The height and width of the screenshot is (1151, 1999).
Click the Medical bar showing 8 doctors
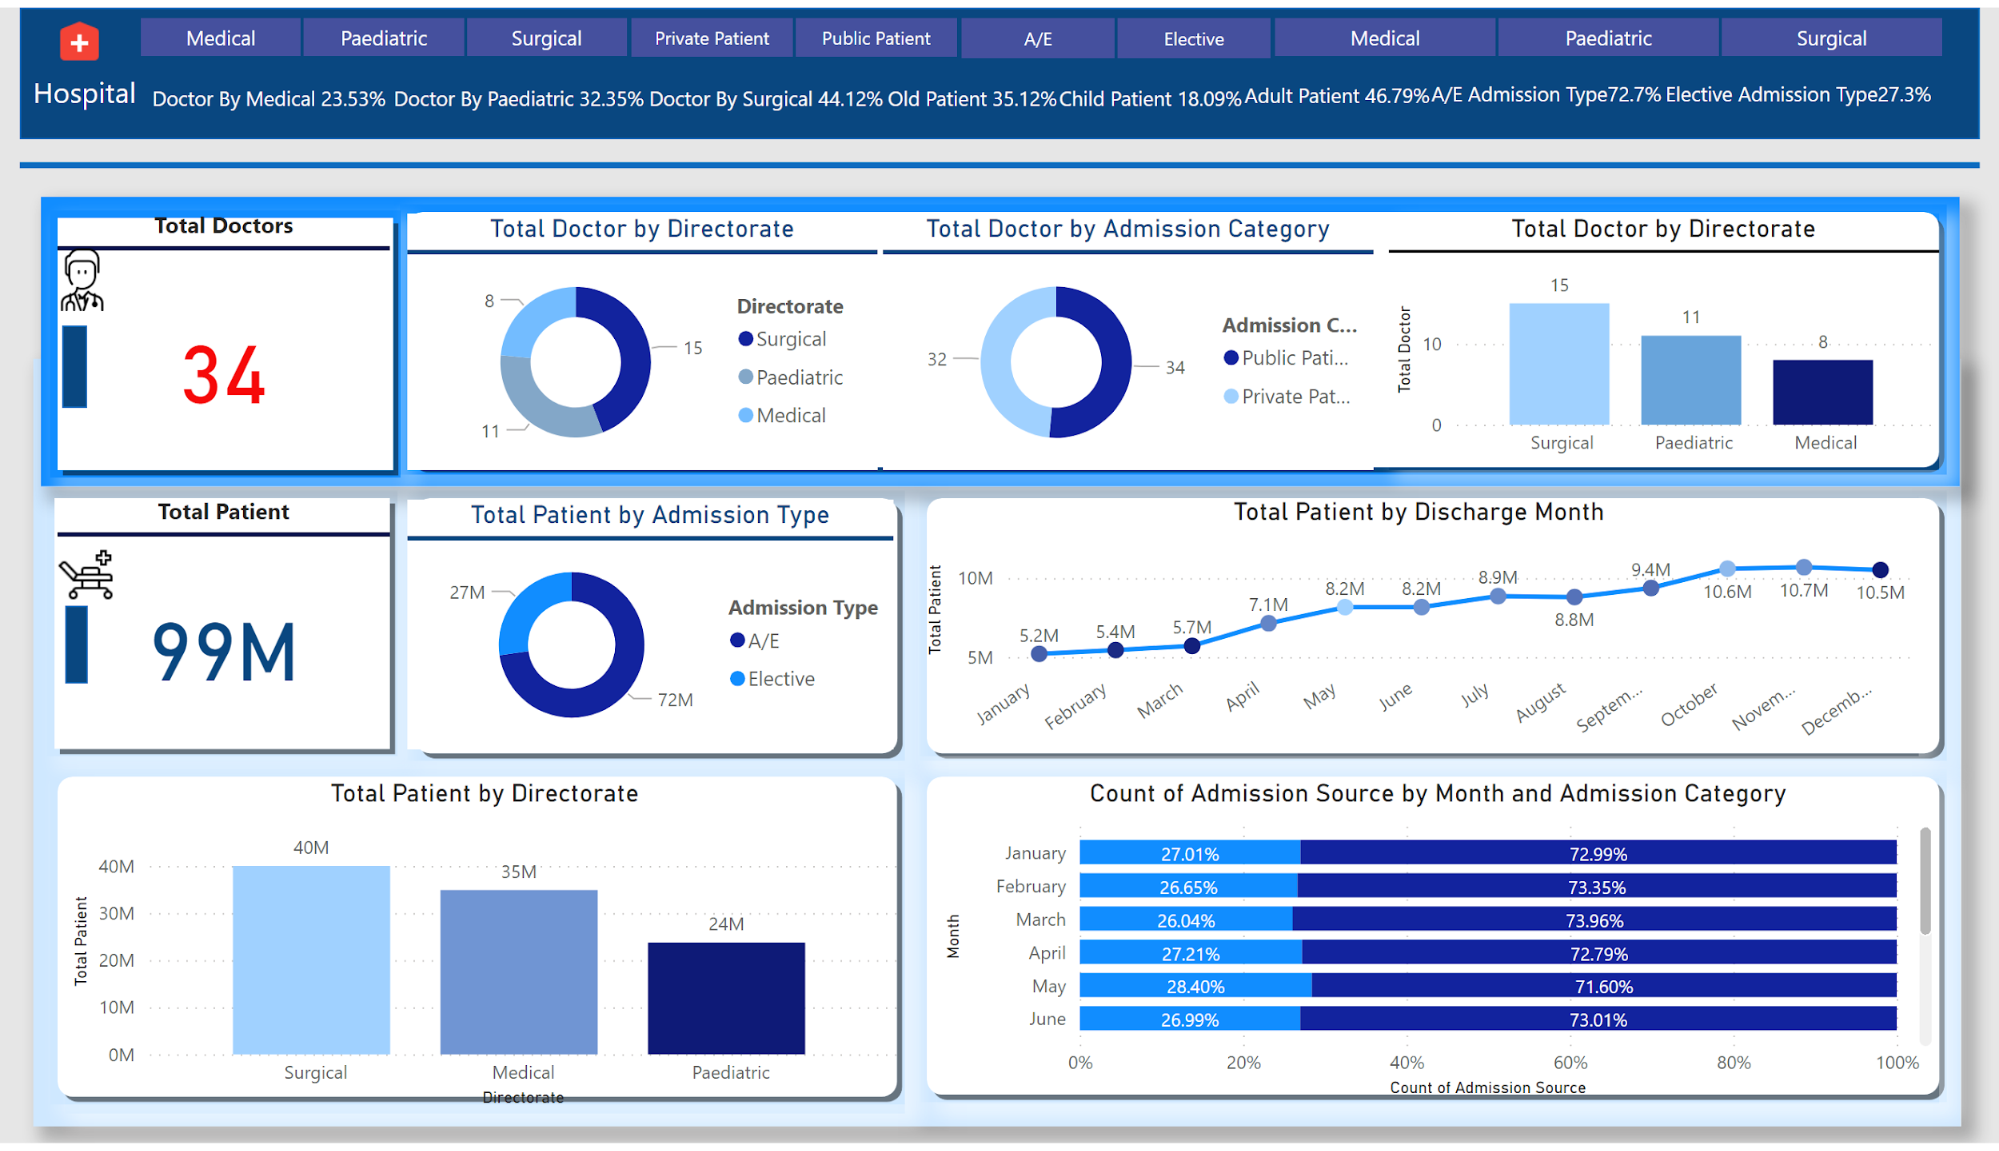tap(1823, 392)
